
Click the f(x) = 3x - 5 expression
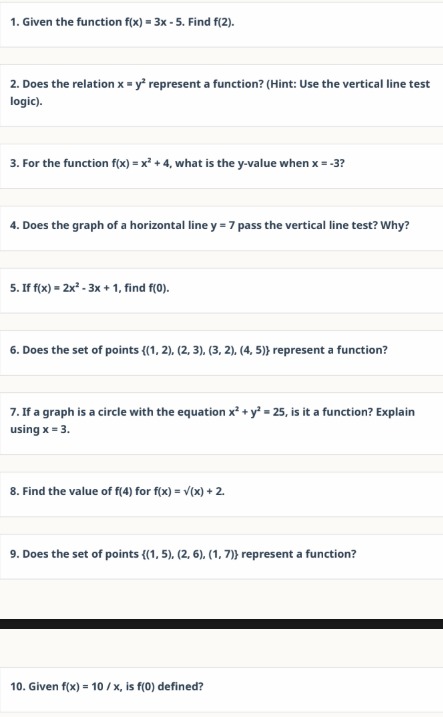coord(154,22)
